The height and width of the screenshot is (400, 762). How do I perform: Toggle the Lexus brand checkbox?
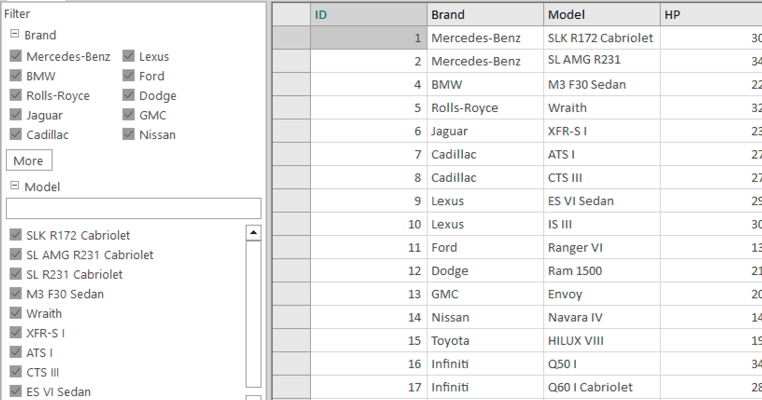[129, 56]
